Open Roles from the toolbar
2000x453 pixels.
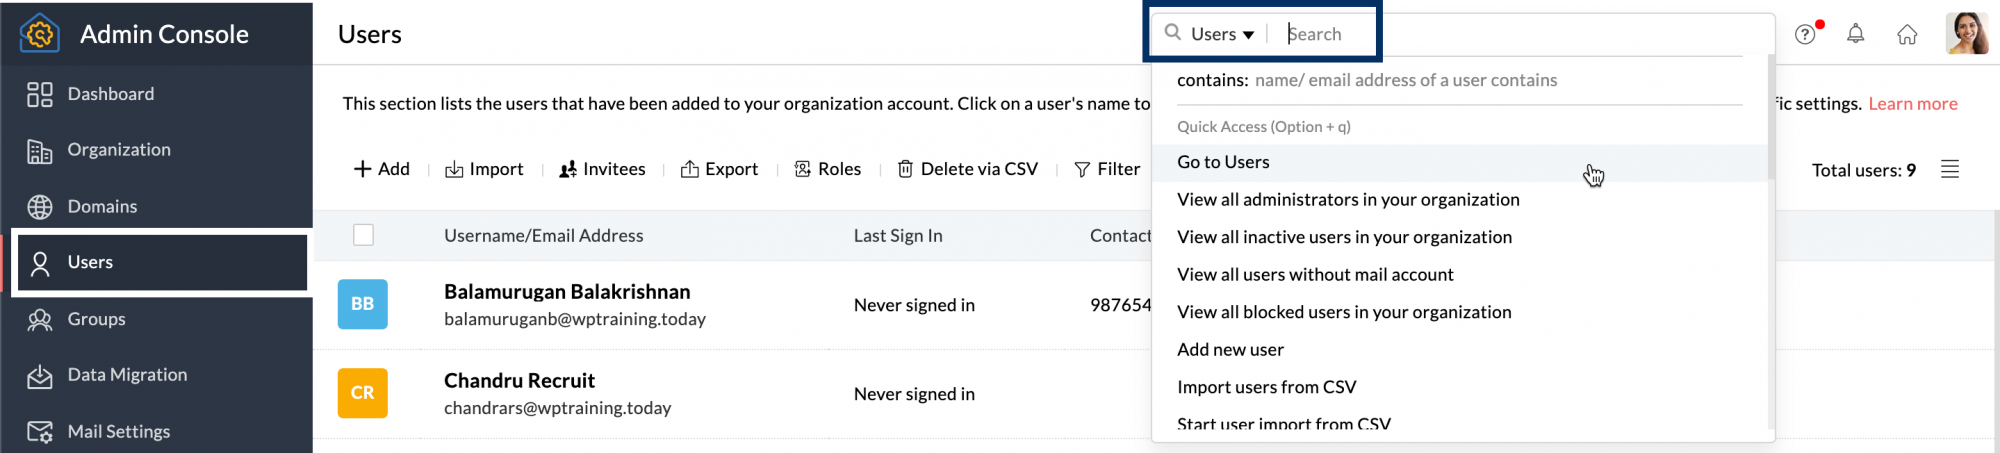tap(827, 169)
